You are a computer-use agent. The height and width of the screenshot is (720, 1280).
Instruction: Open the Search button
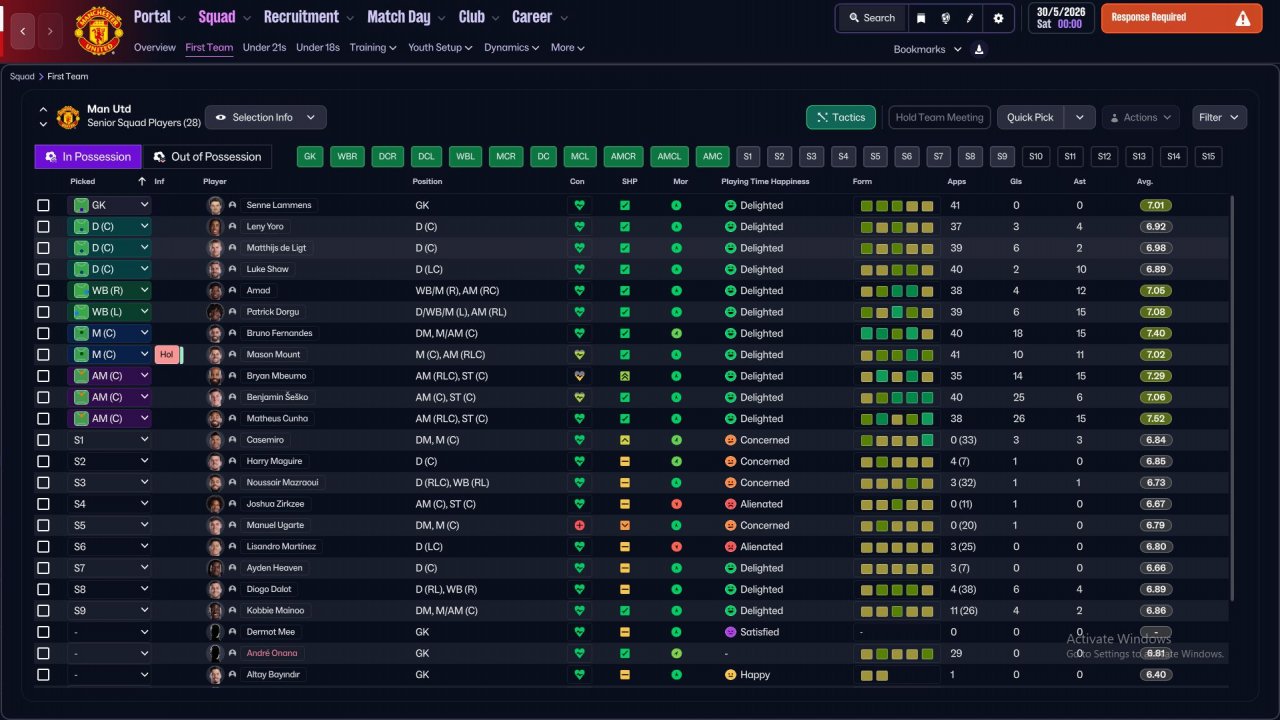click(x=871, y=18)
